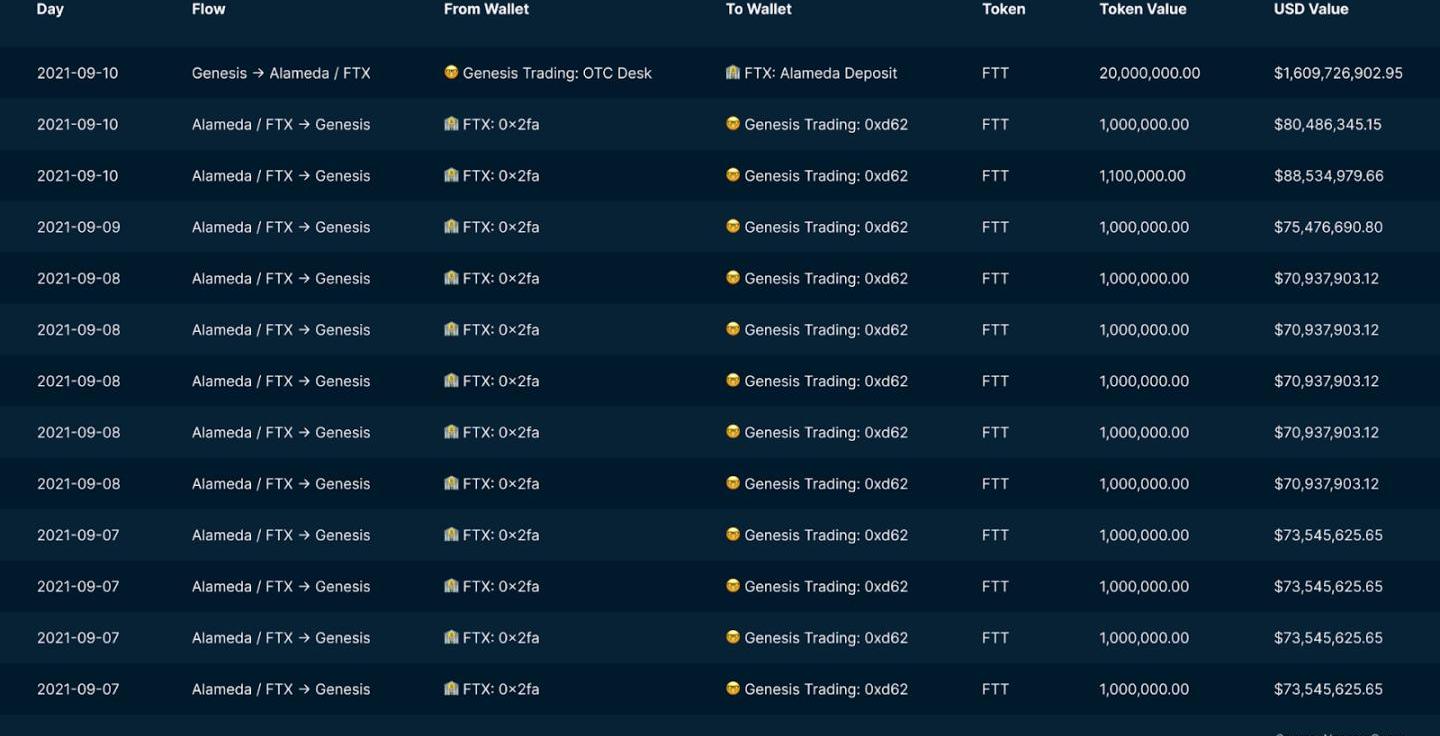This screenshot has height=736, width=1440.
Task: Click FTX icon in the 2021-09-09 row
Action: 451,226
